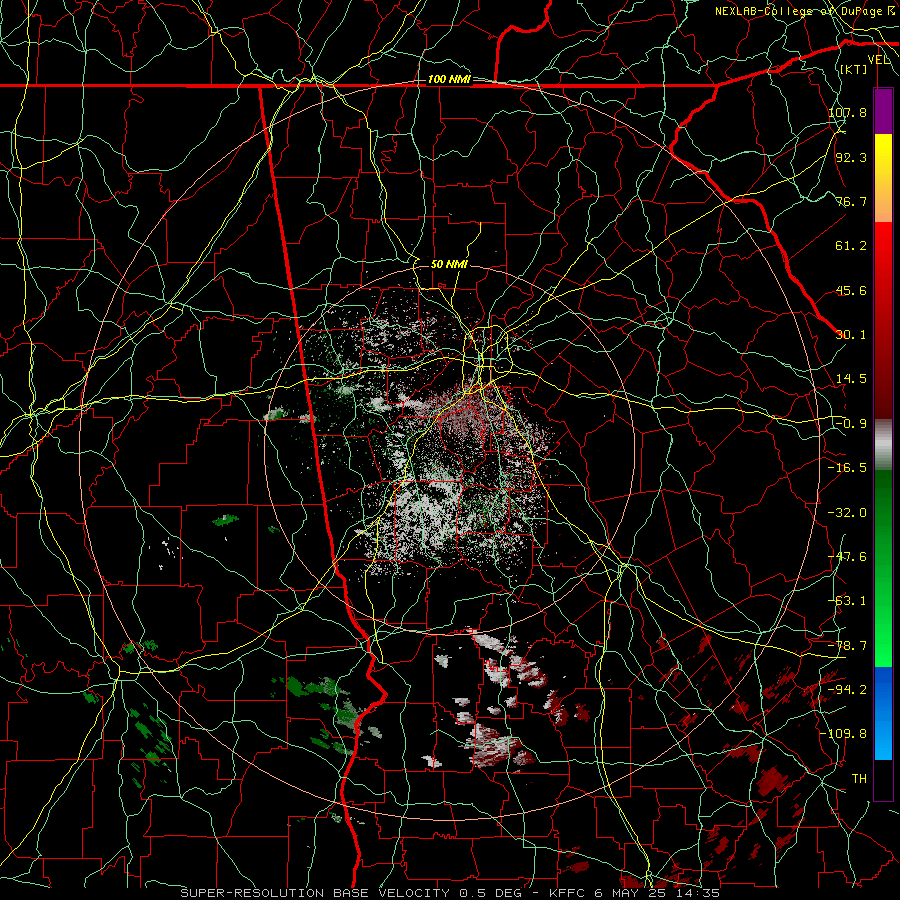Click the Super-Resolution Base Velocity caption
The image size is (900, 900).
[x=450, y=893]
